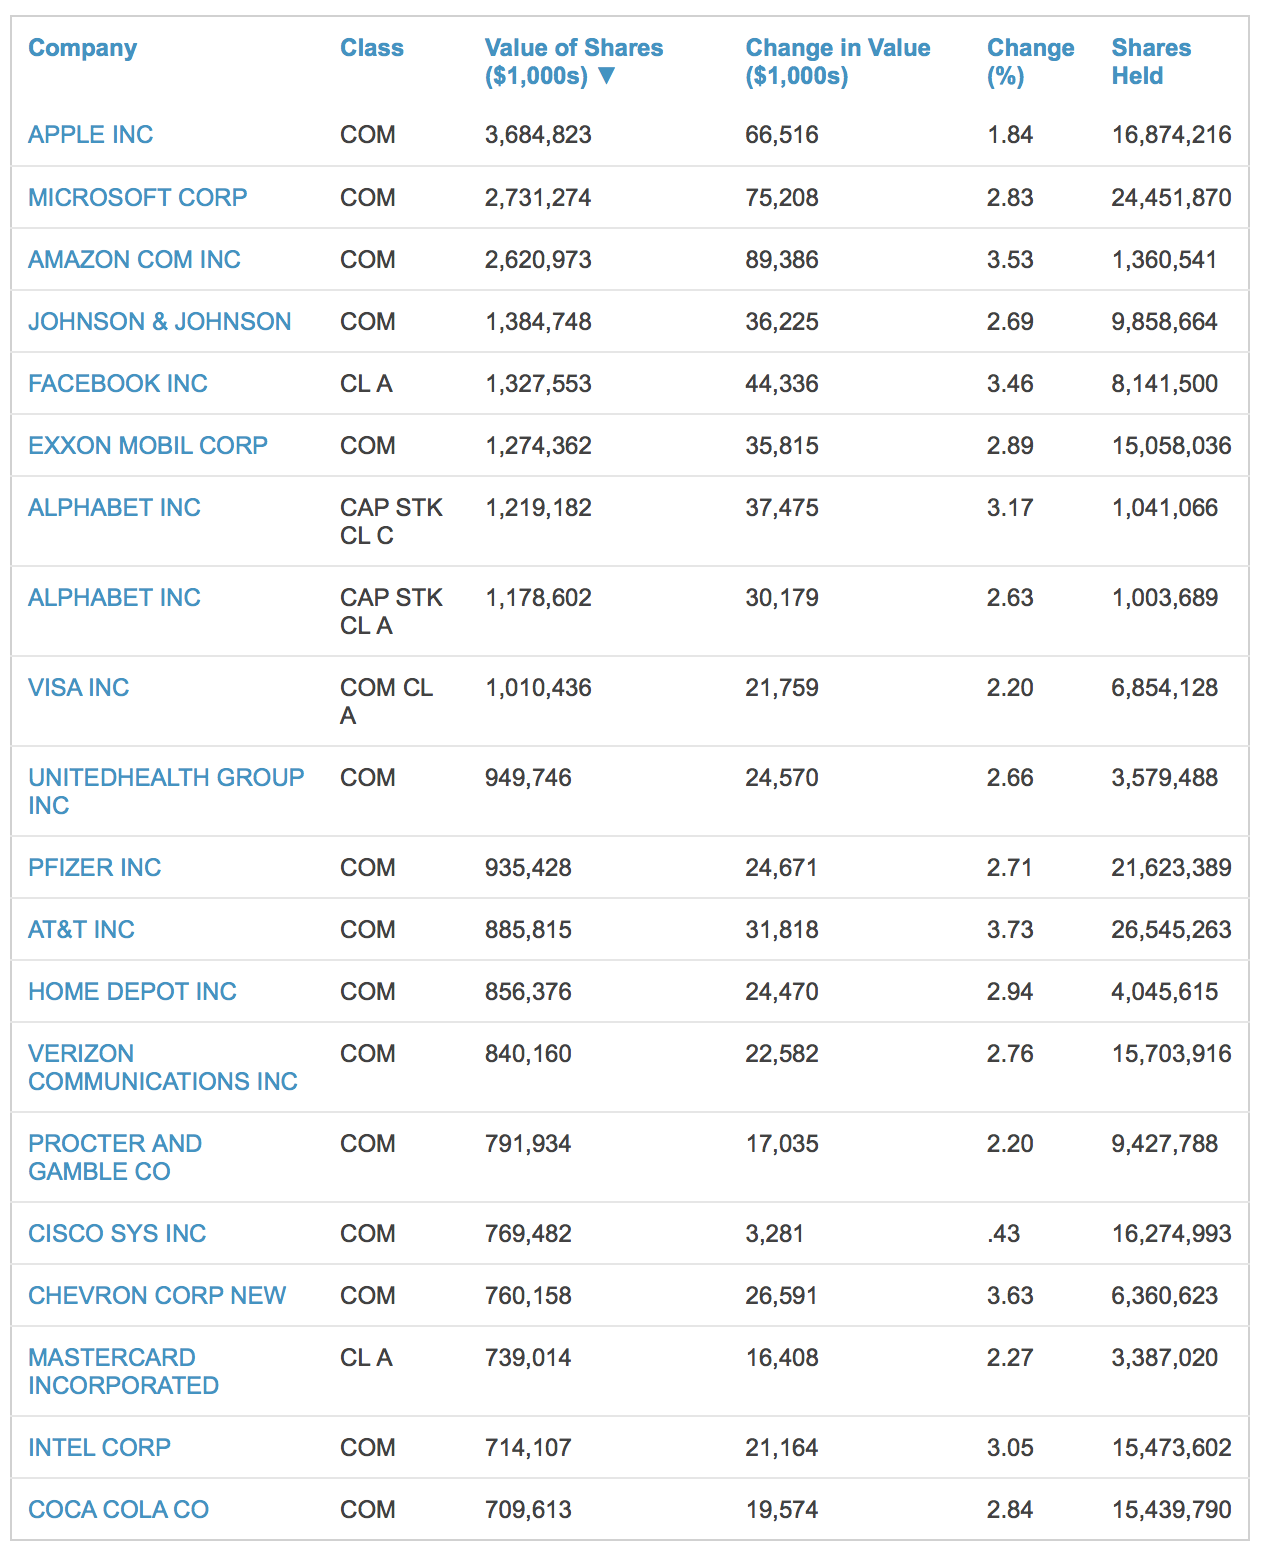
Task: Sort by Shares Held column header
Action: 1151,62
